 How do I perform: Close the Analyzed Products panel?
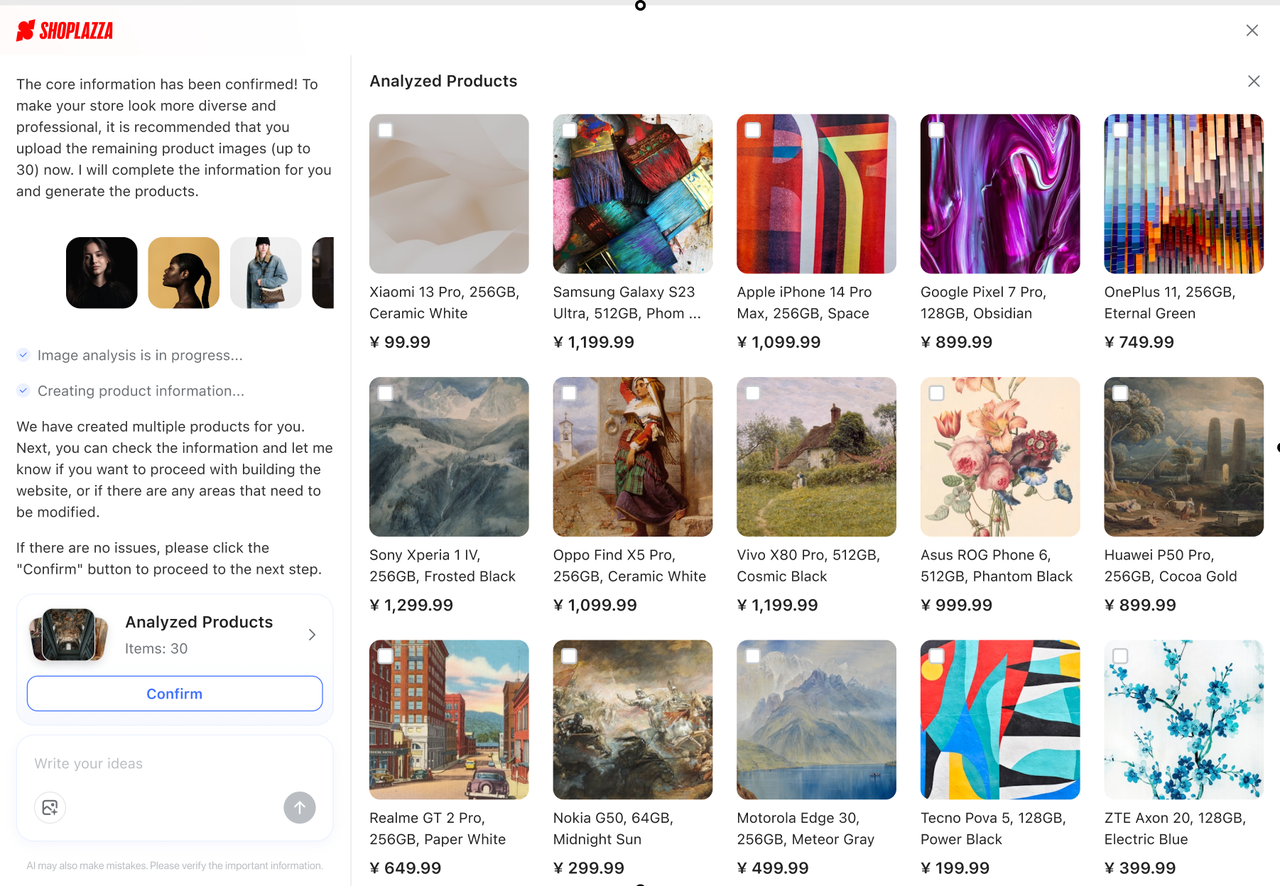(1254, 81)
